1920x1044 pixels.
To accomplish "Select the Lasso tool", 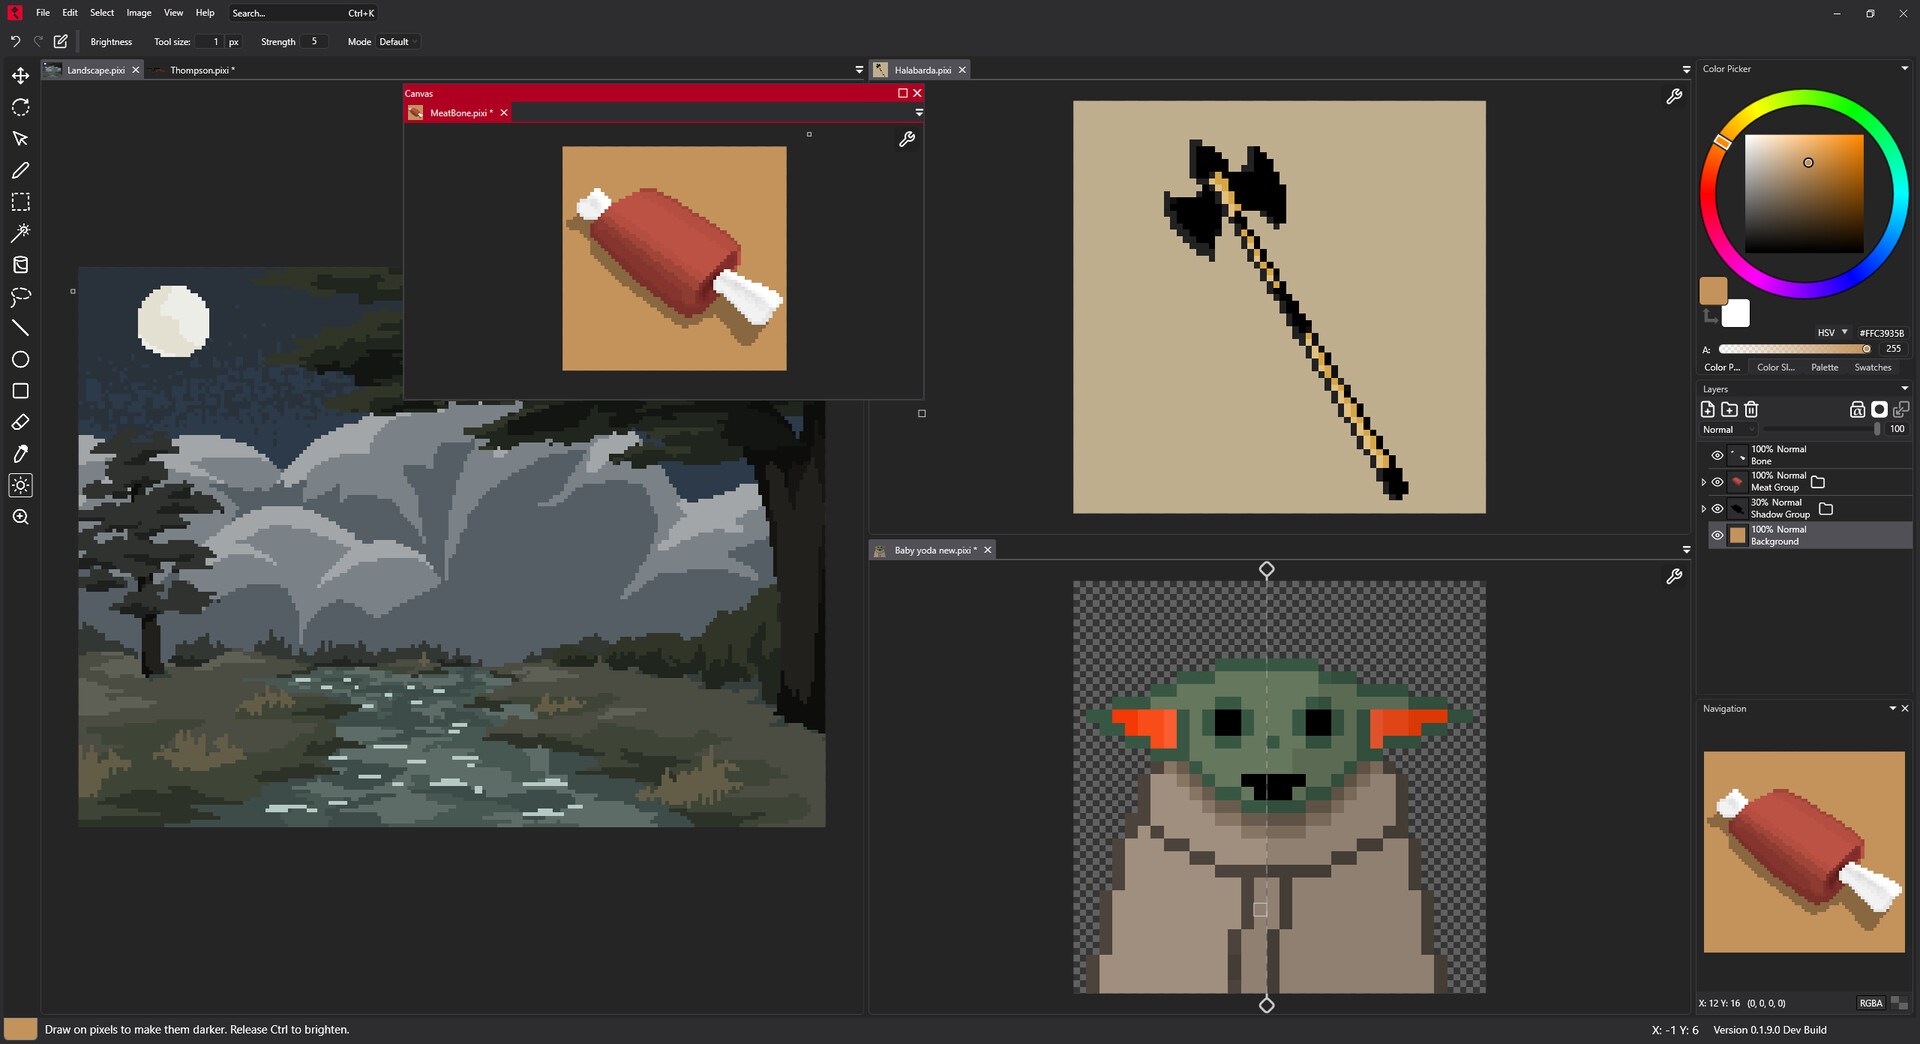I will 20,296.
